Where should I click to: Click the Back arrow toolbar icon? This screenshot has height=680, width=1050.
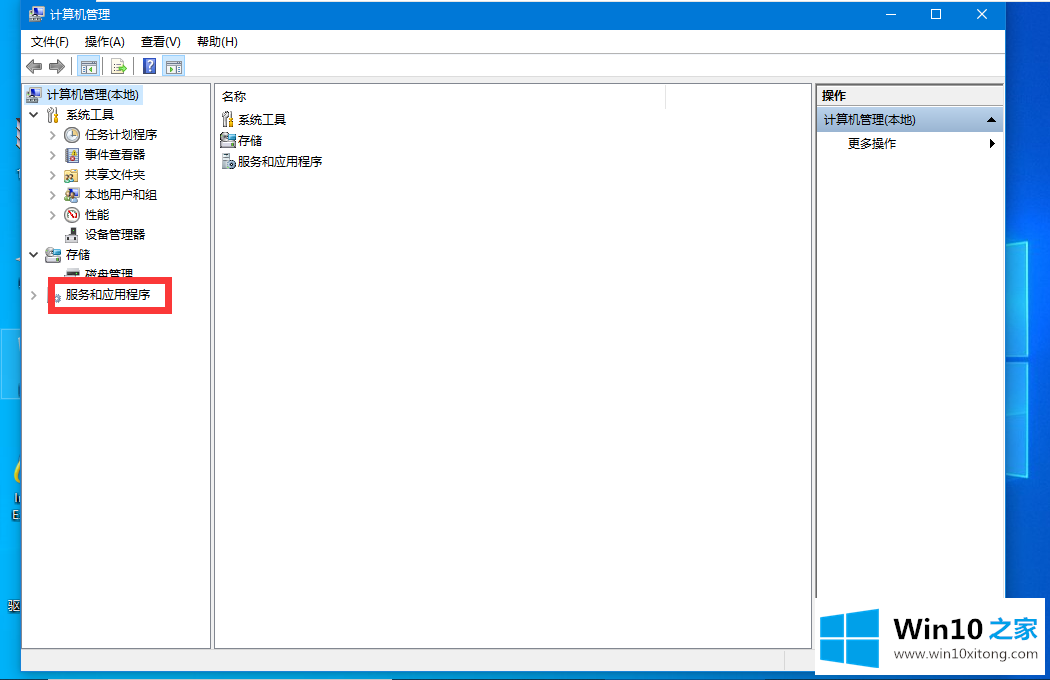34,66
